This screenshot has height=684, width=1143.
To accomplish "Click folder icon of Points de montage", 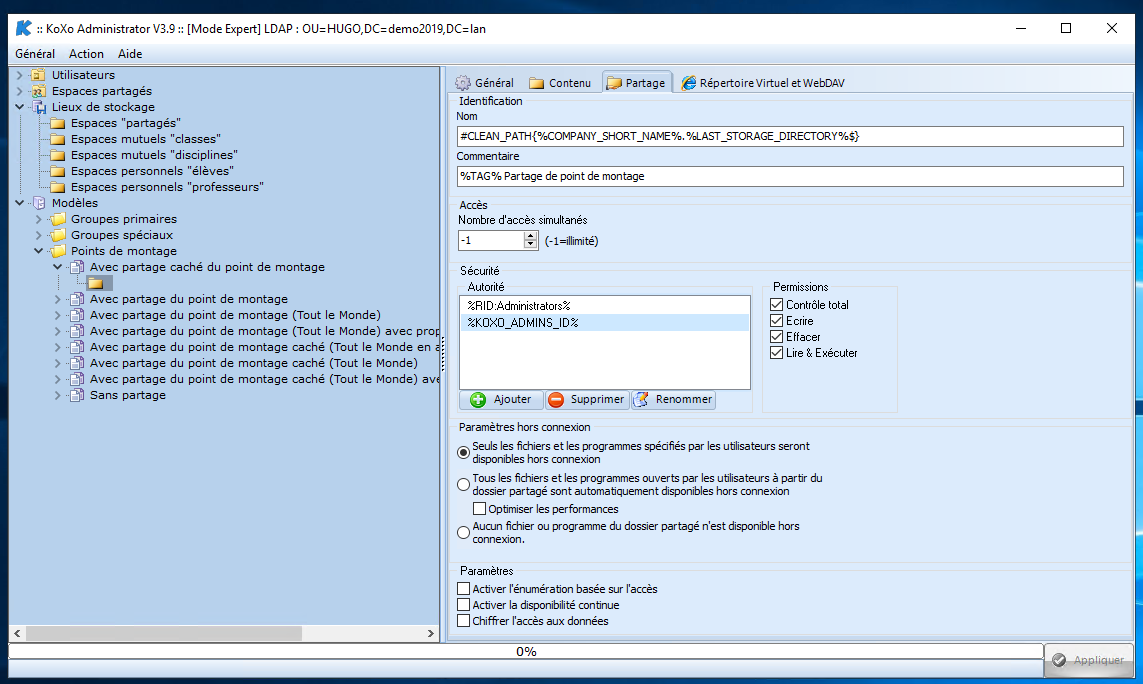I will click(58, 251).
